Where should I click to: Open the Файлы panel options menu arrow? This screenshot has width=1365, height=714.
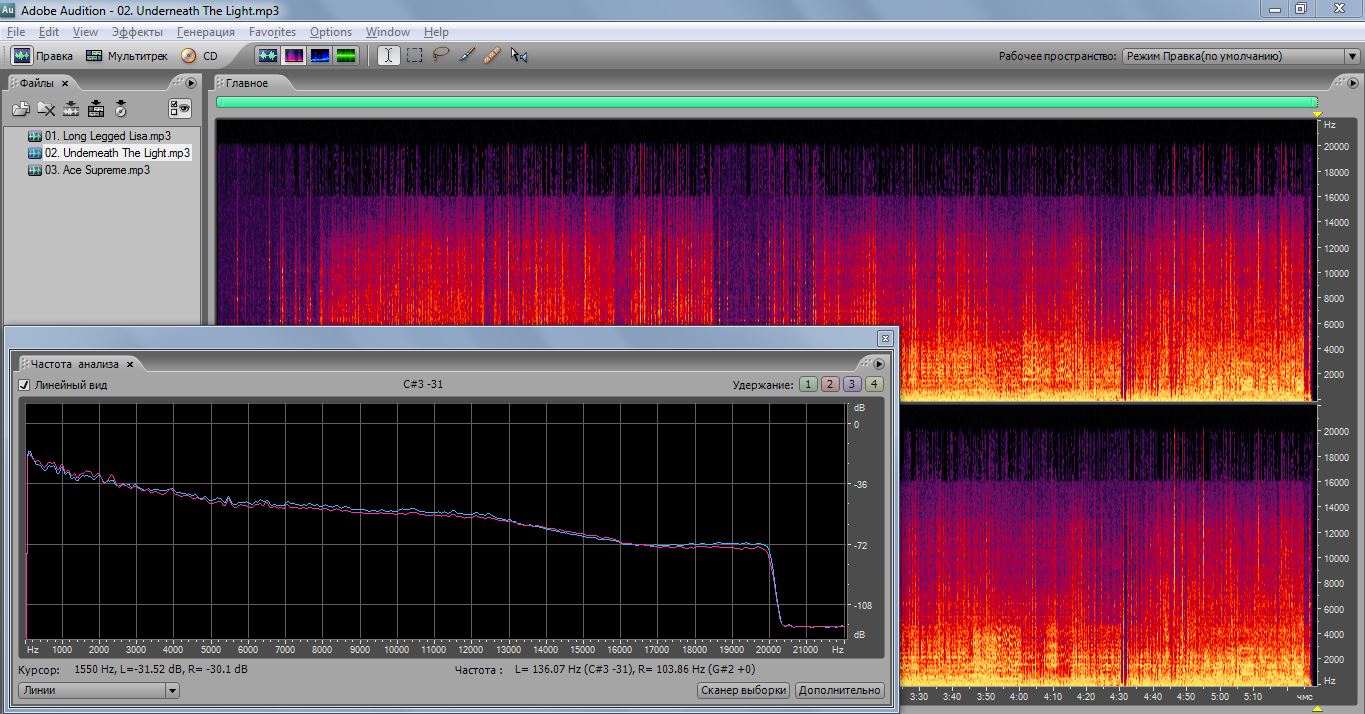tap(190, 83)
